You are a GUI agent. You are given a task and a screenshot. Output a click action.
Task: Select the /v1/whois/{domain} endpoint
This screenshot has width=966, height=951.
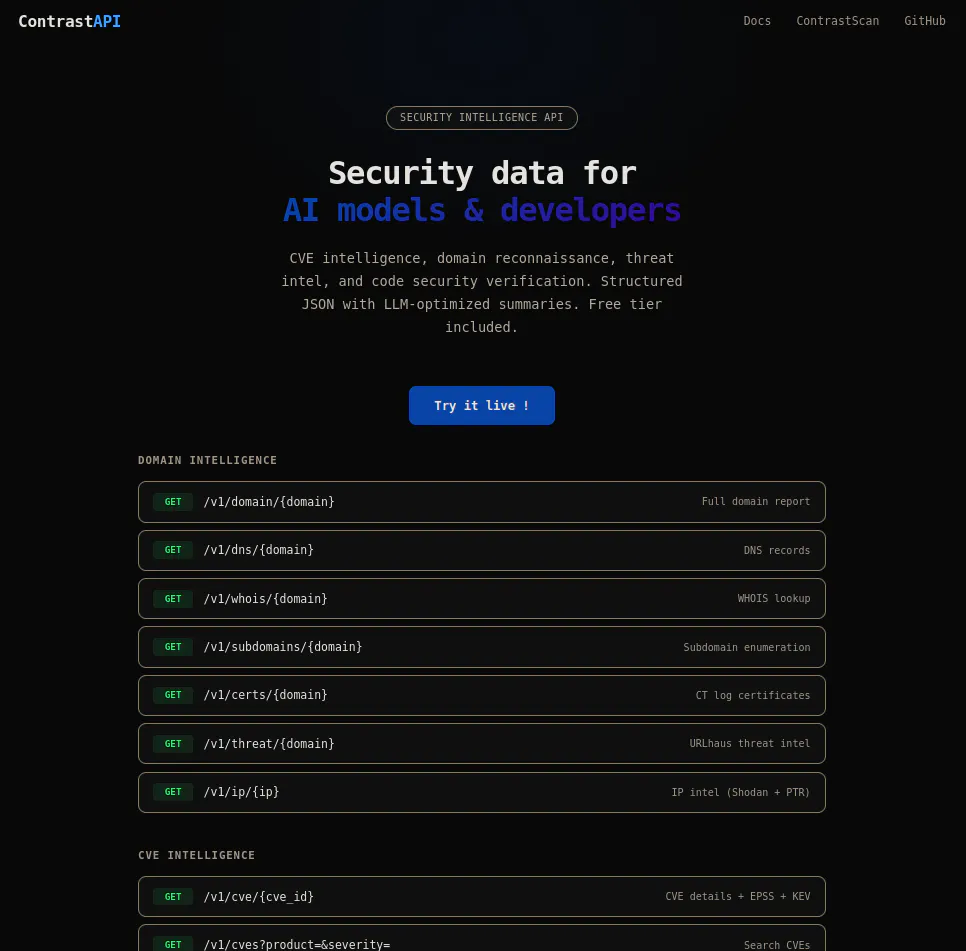[x=482, y=599]
